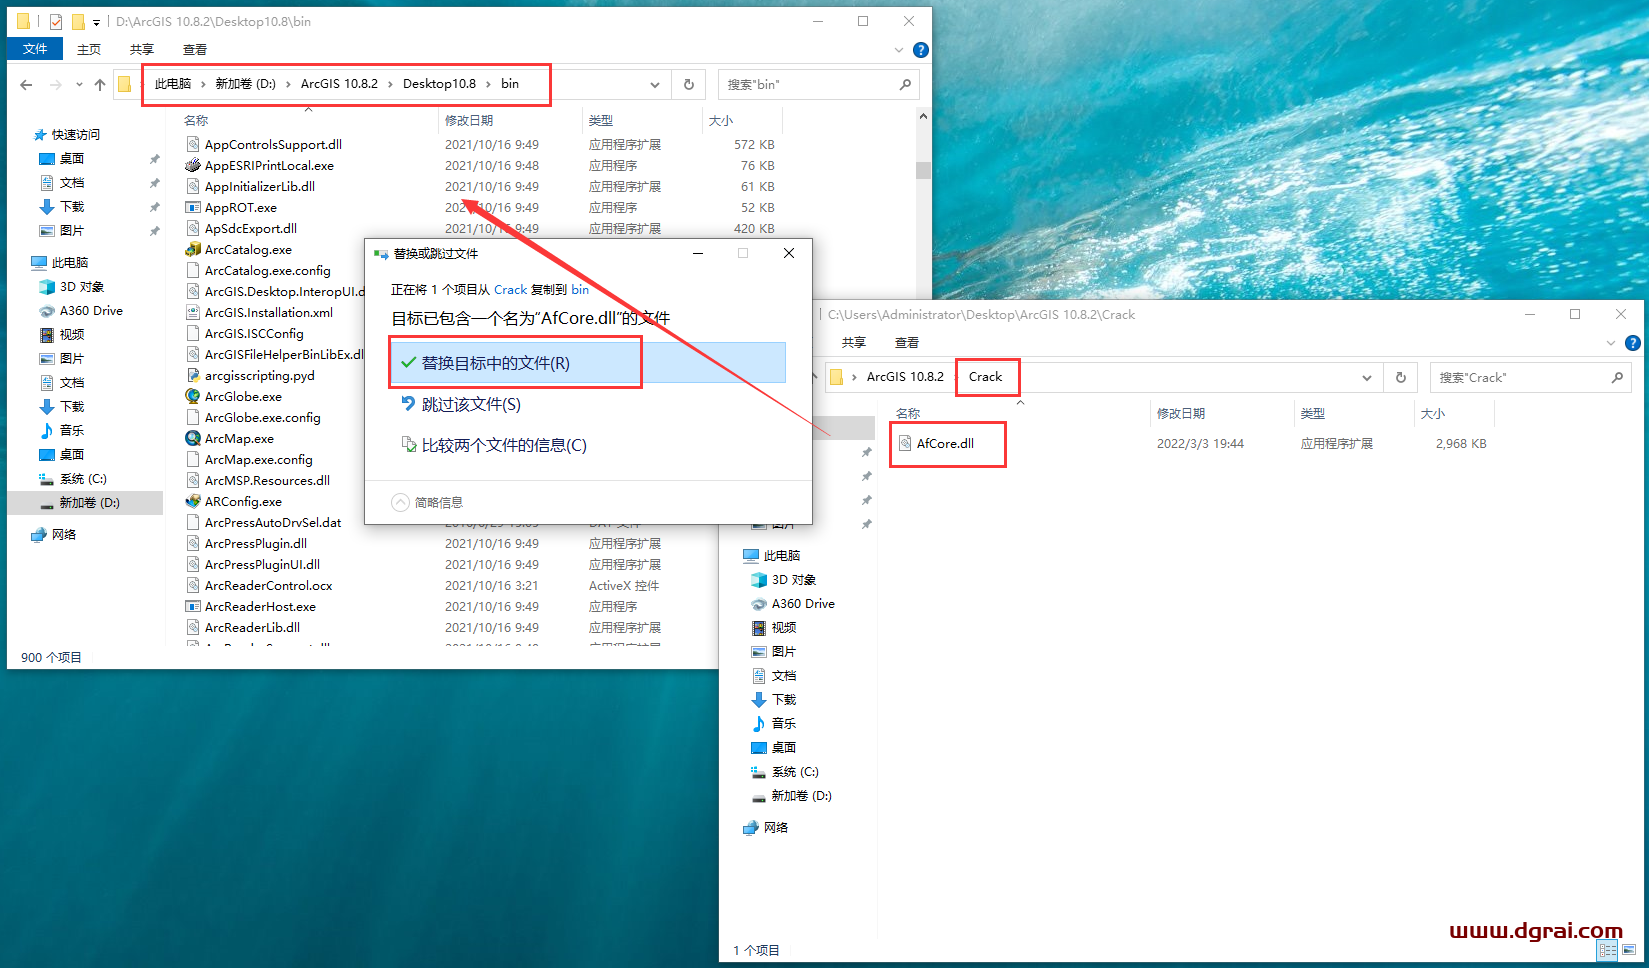
Task: Open the 主页 tab in bin window
Action: (x=89, y=49)
